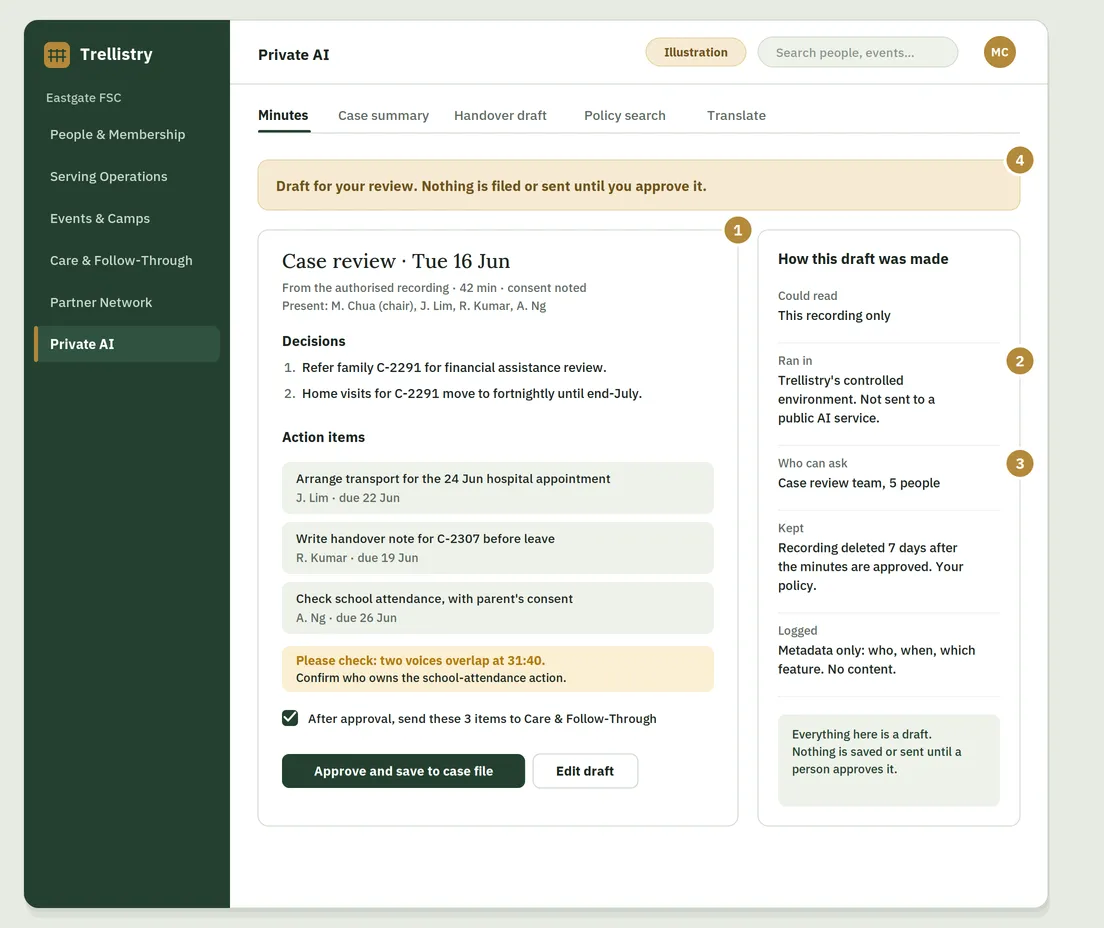Image resolution: width=1104 pixels, height=928 pixels.
Task: Click the 'Draft for your review' banner text
Action: pos(491,186)
